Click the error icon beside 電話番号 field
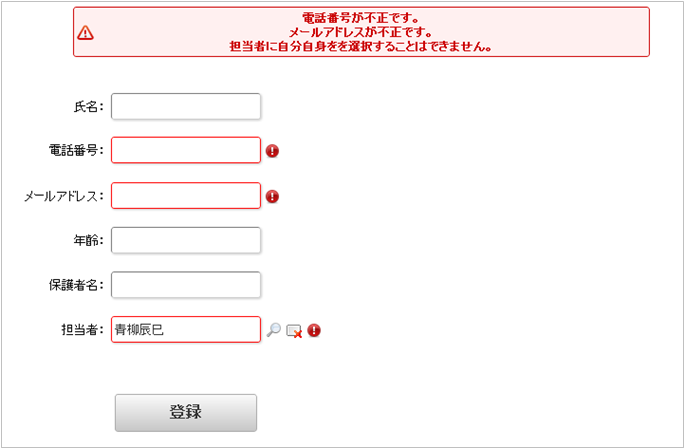This screenshot has width=684, height=448. [272, 151]
